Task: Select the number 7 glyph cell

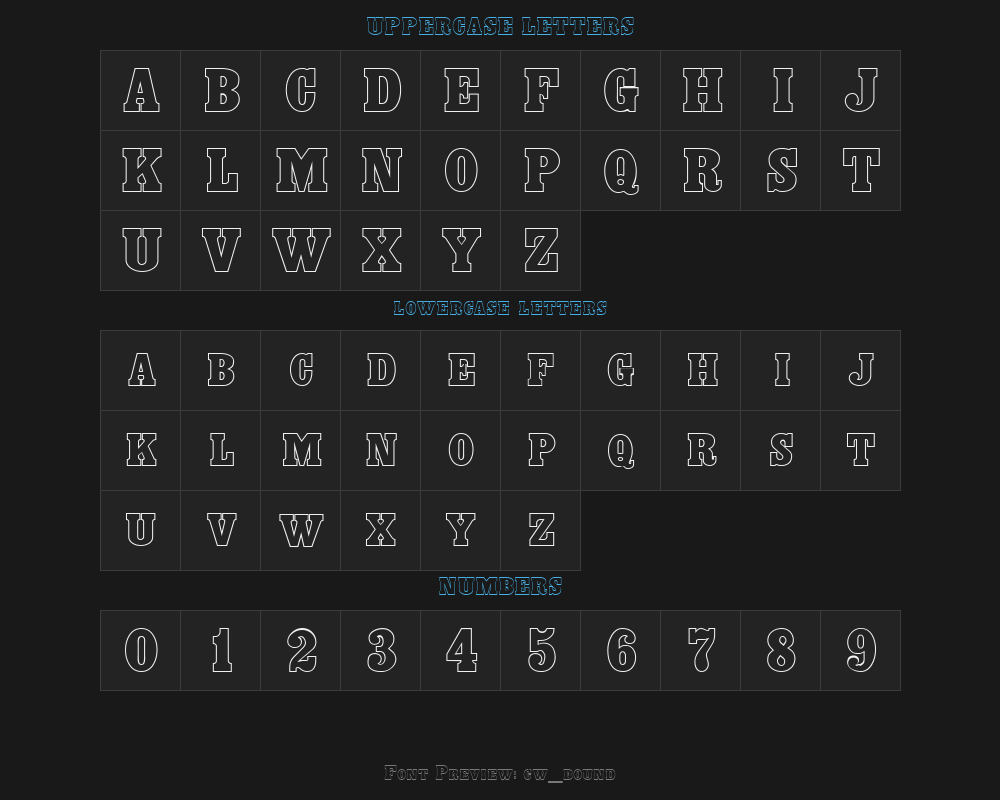Action: [x=700, y=651]
